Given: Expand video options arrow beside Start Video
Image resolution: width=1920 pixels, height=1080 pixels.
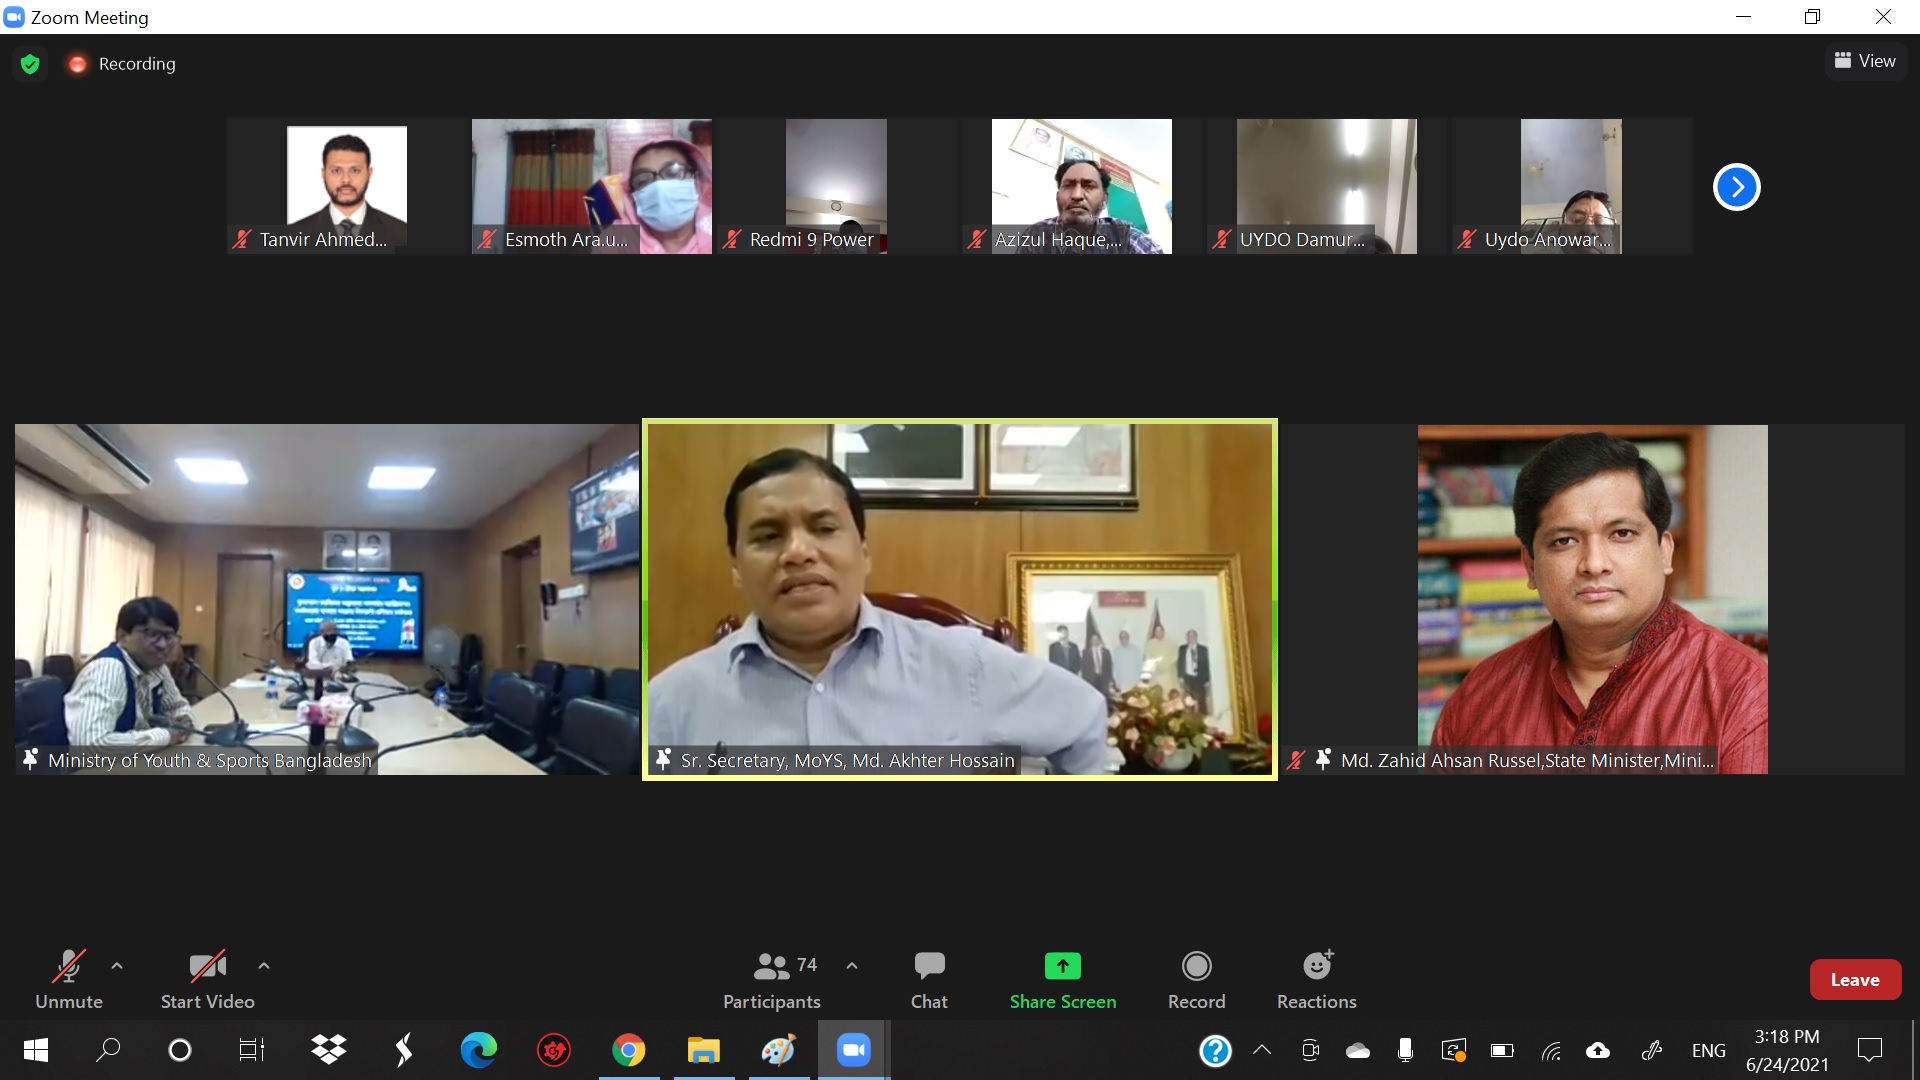Looking at the screenshot, I should [264, 966].
